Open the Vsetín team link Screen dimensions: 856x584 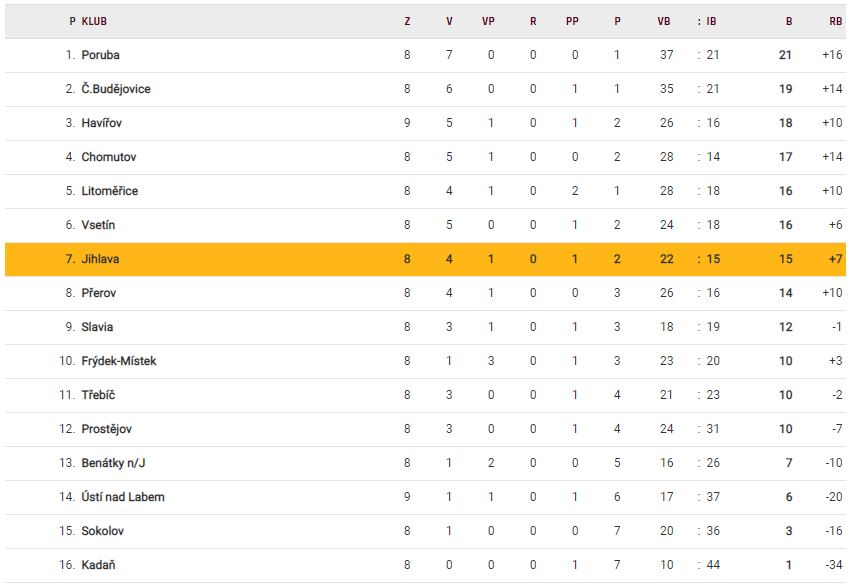coord(98,225)
